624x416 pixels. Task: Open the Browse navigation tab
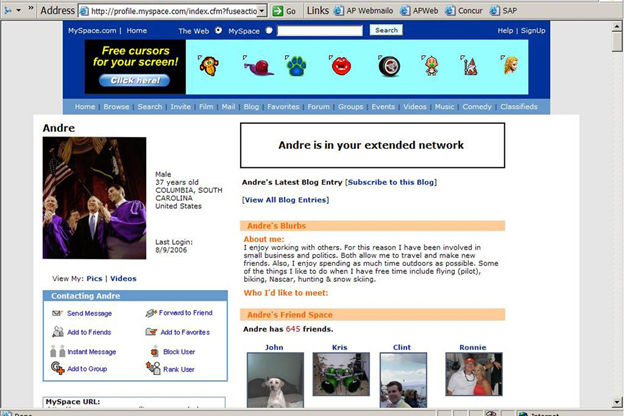116,107
